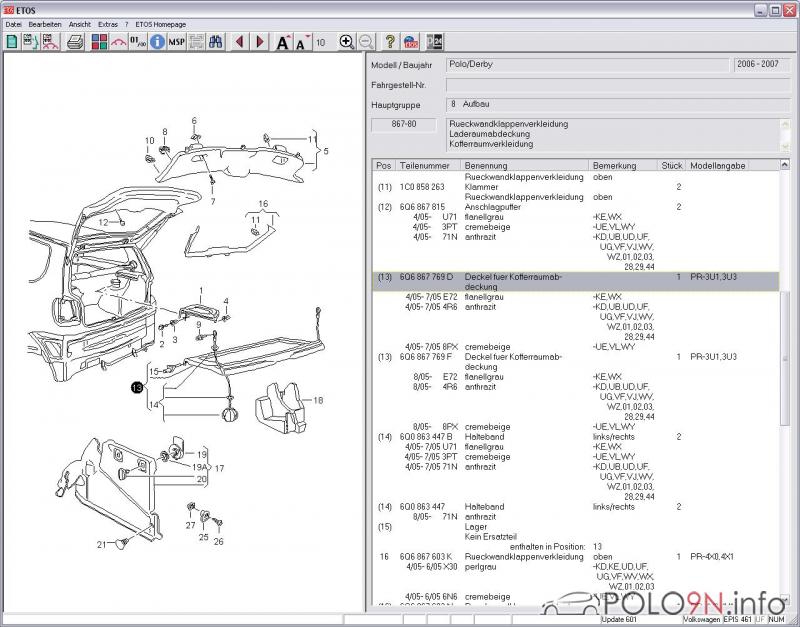Open help with the question mark icon
Image resolution: width=800 pixels, height=627 pixels.
pos(390,42)
